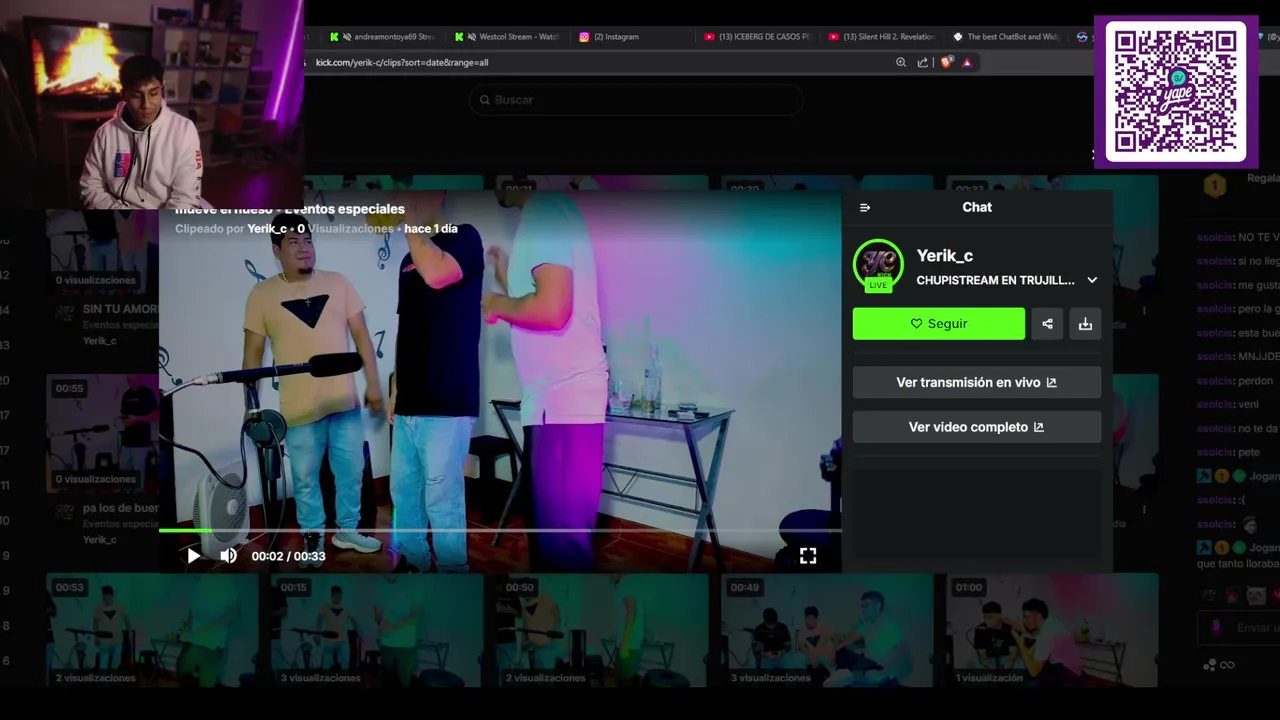
Task: Click the purple icon in the chat input
Action: point(1216,628)
